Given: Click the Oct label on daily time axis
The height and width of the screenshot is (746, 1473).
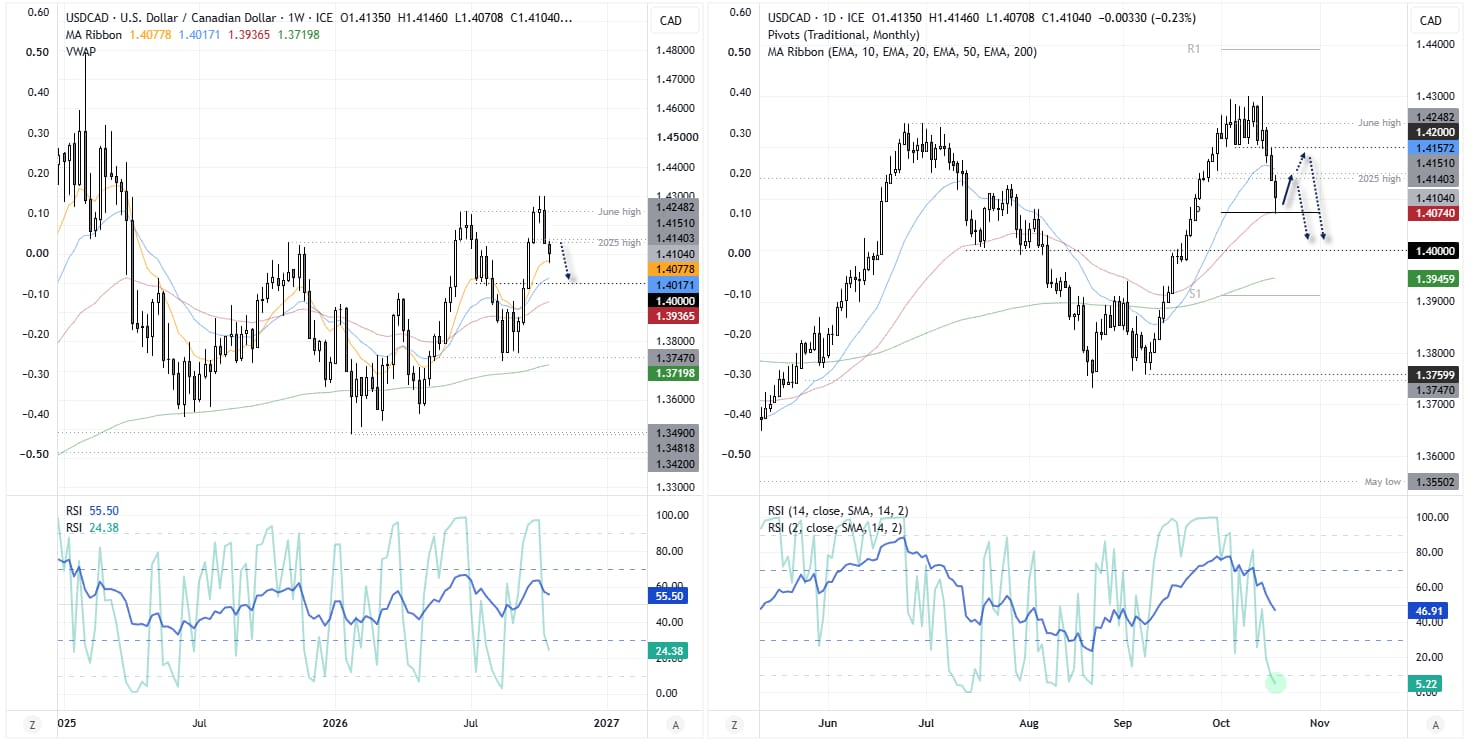Looking at the screenshot, I should pos(1219,721).
